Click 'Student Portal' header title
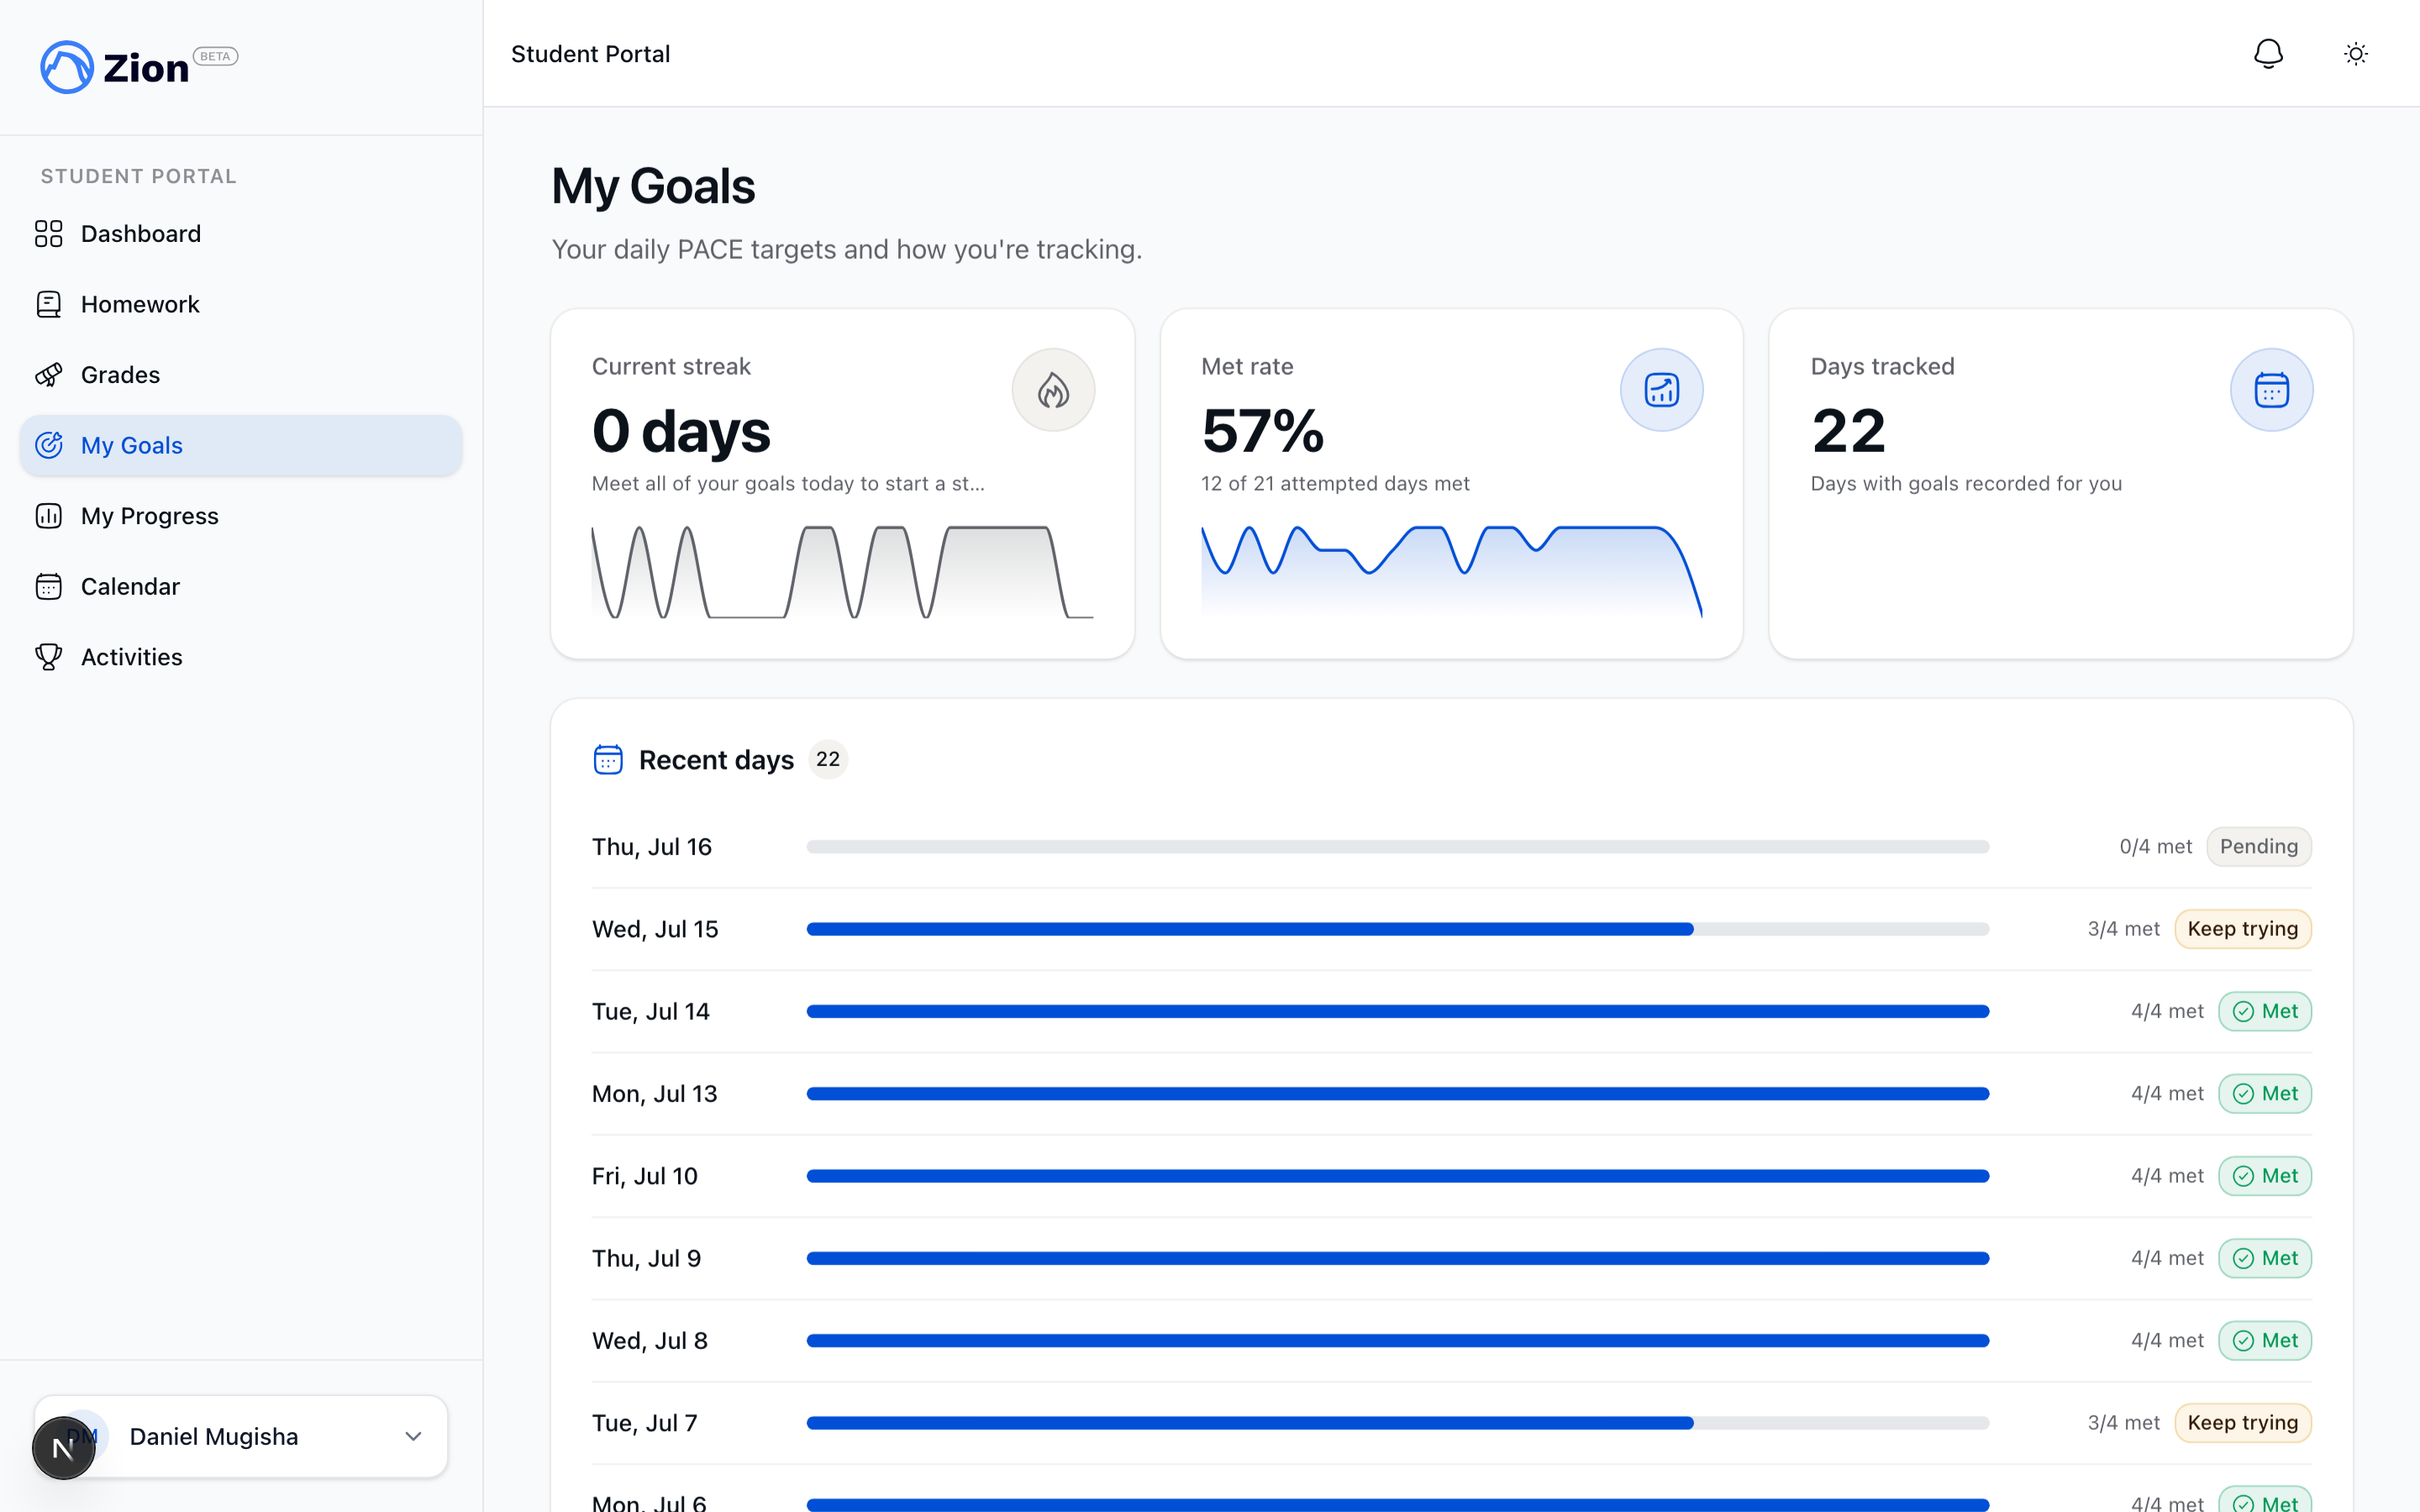 591,54
